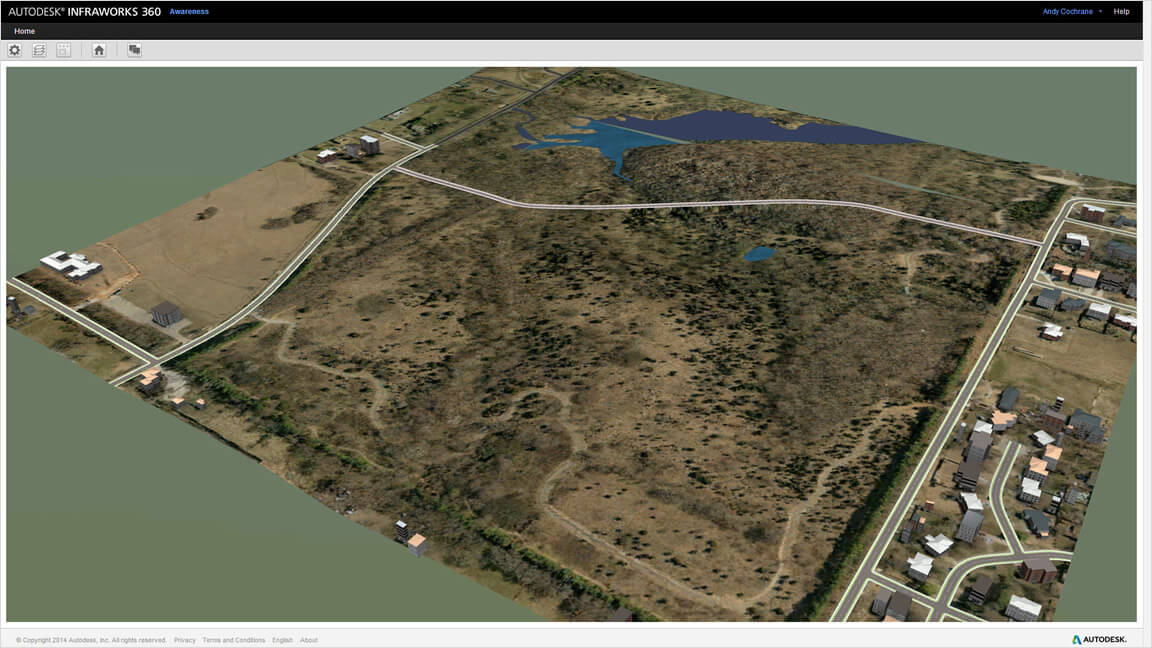Screen dimensions: 1152x648
Task: Click the gray road crossing the terrain
Action: pyautogui.click(x=700, y=205)
